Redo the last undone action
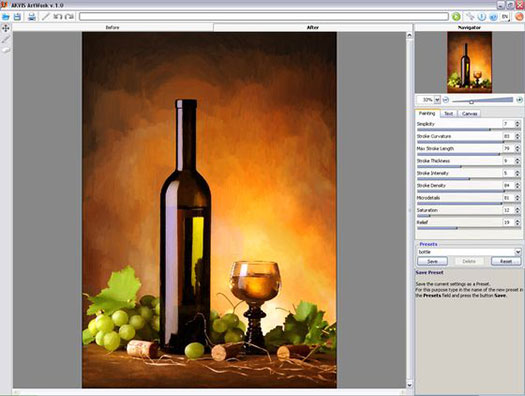 click(69, 16)
